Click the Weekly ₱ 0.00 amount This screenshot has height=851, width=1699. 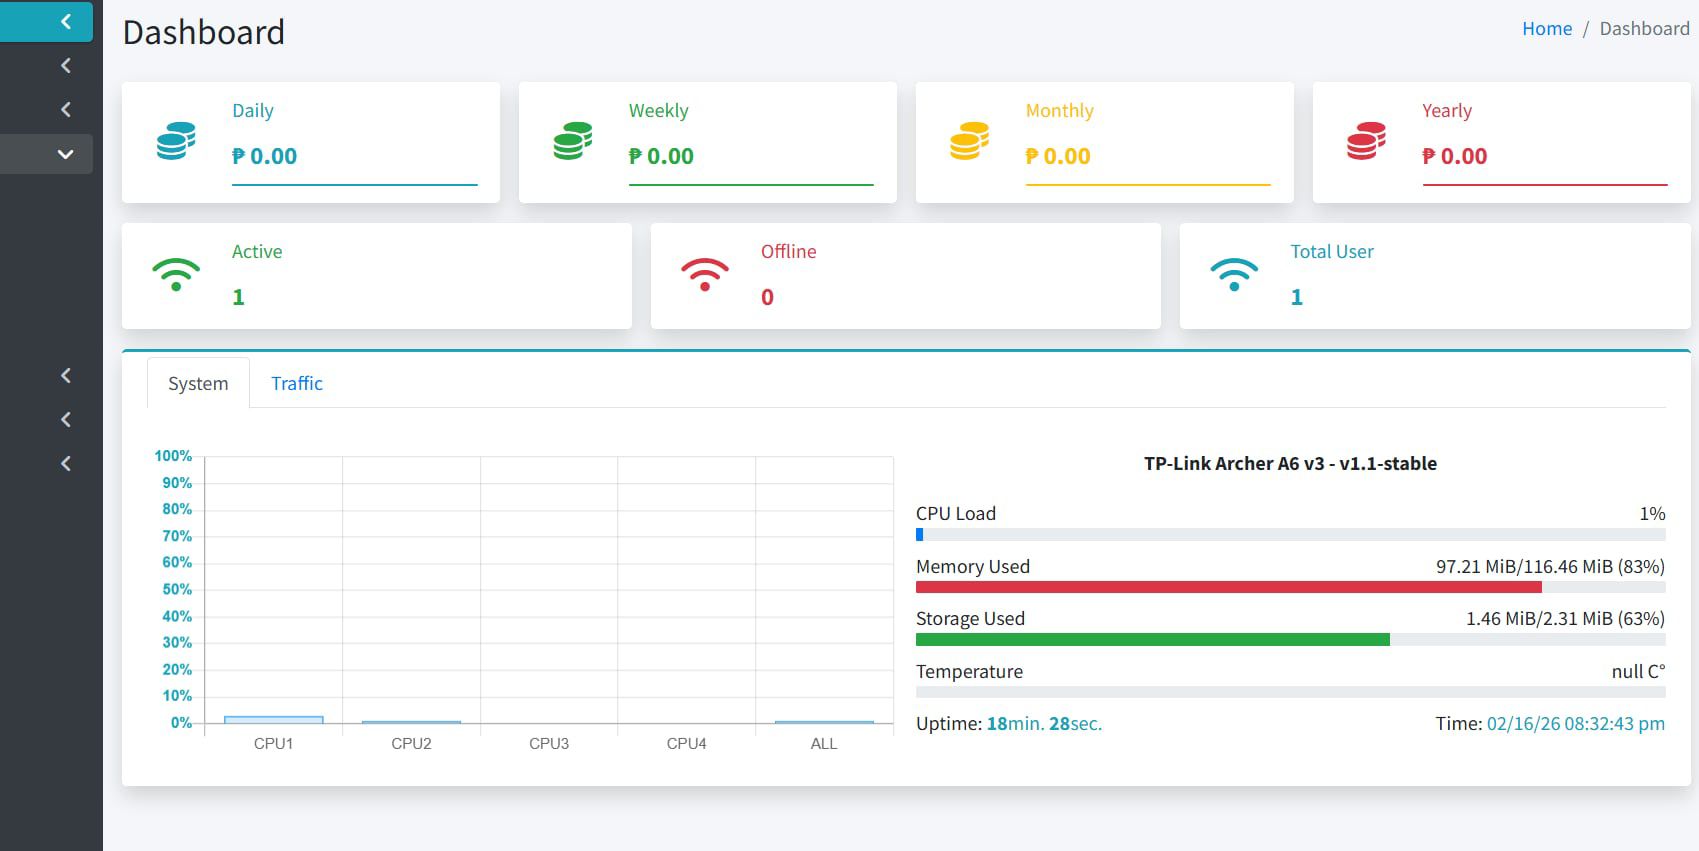pyautogui.click(x=661, y=156)
